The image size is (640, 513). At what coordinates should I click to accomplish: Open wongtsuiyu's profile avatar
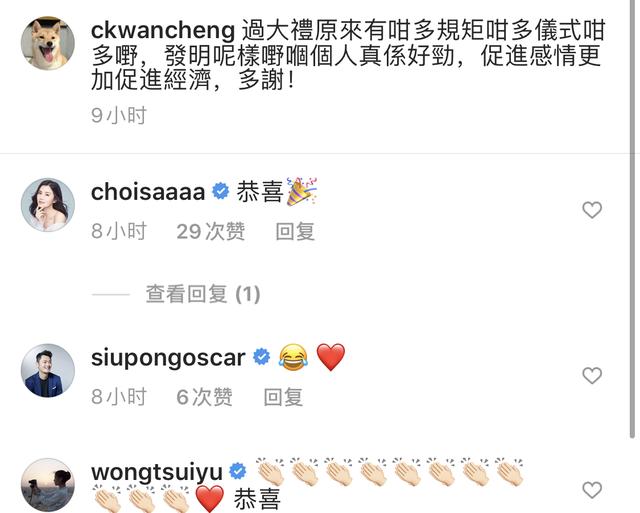[x=48, y=485]
